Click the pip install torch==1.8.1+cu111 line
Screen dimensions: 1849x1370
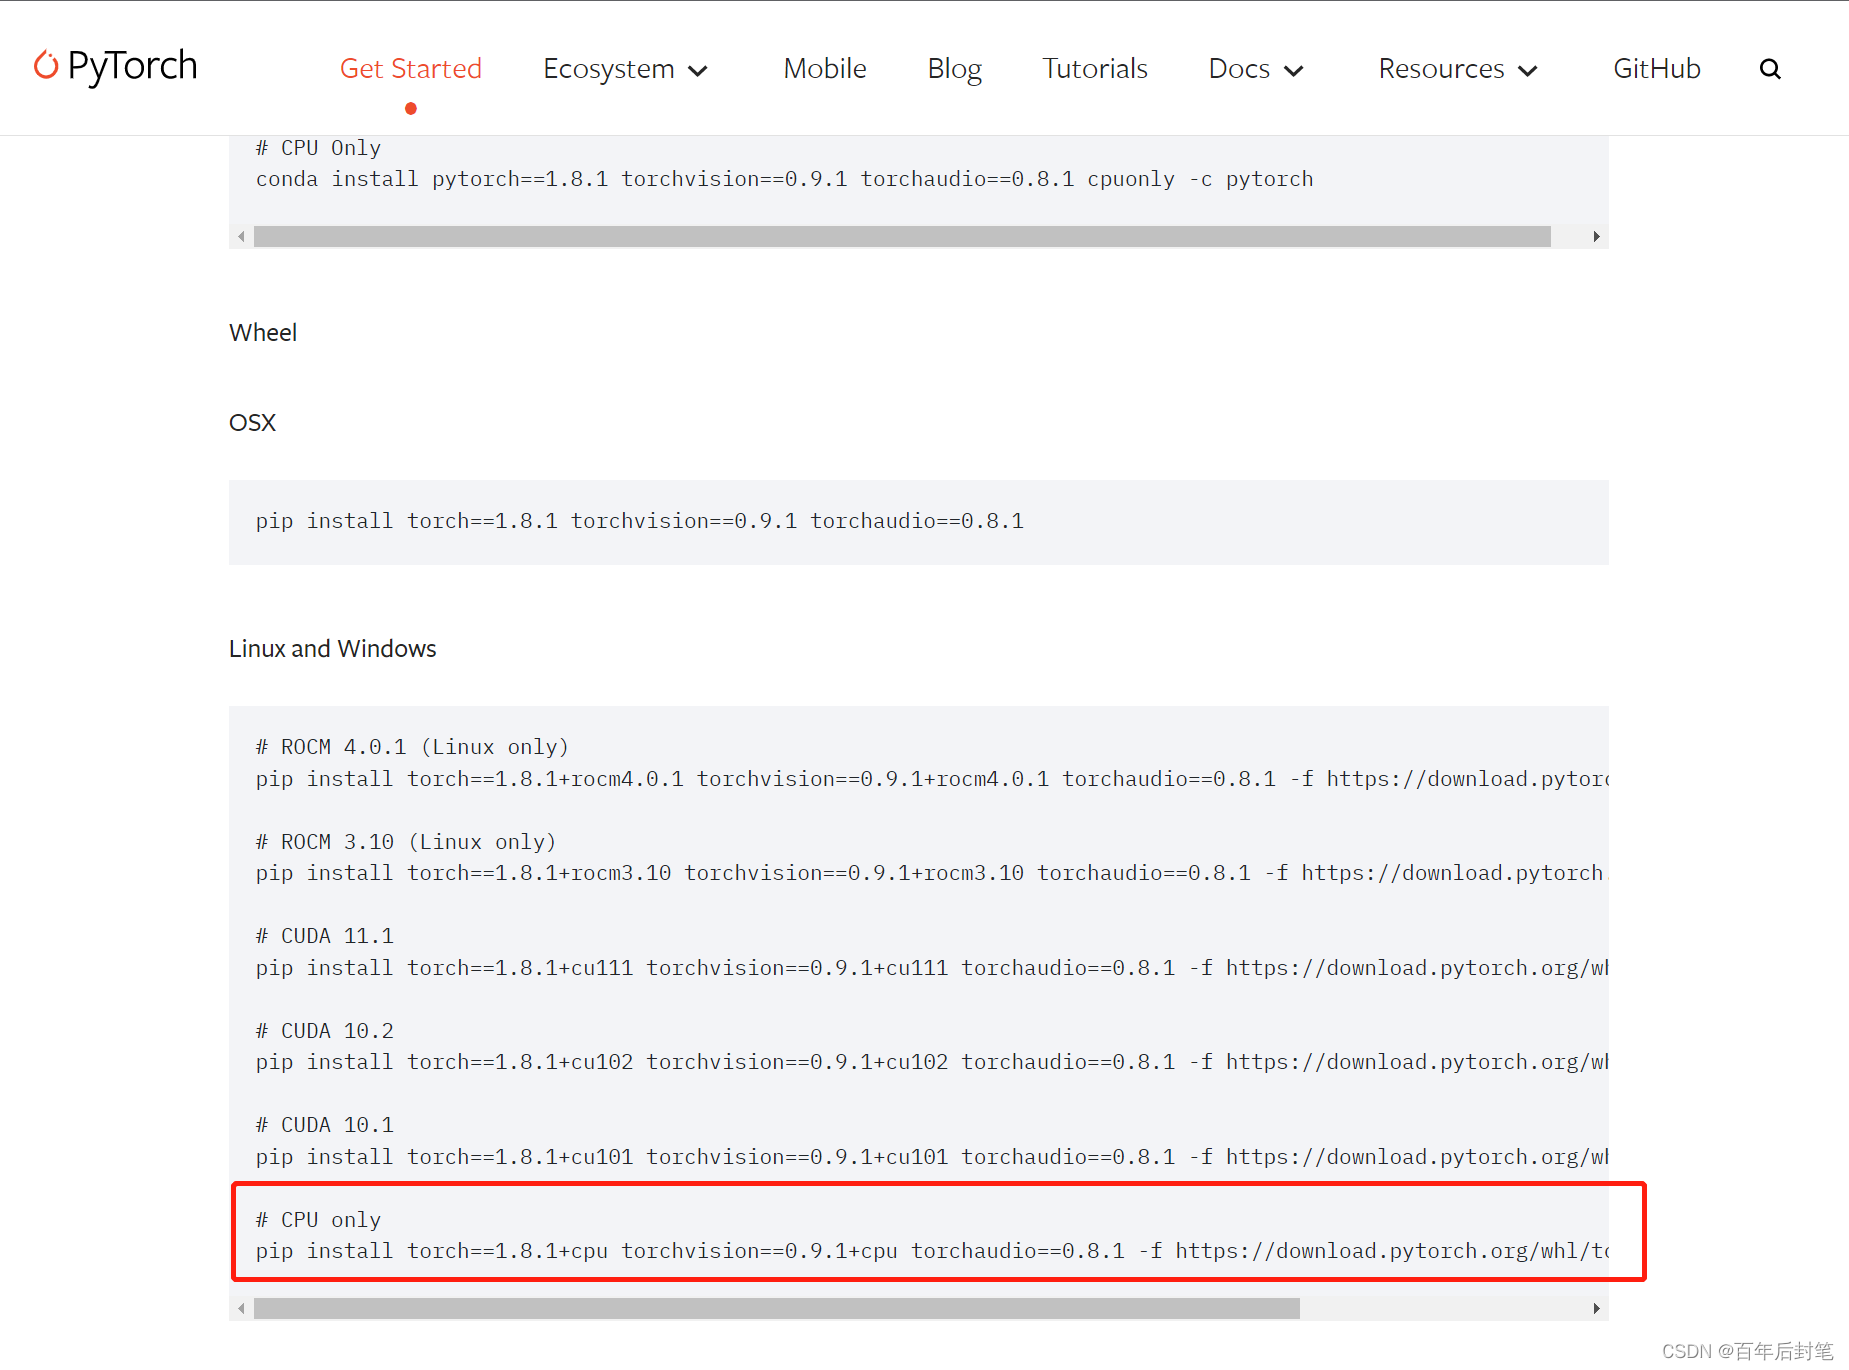pyautogui.click(x=932, y=968)
